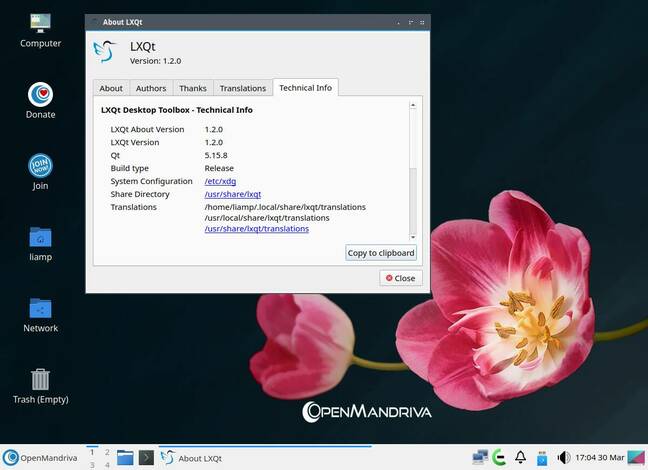648x470 pixels.
Task: Click the scrollbar up arrow in Technical Info
Action: (412, 105)
